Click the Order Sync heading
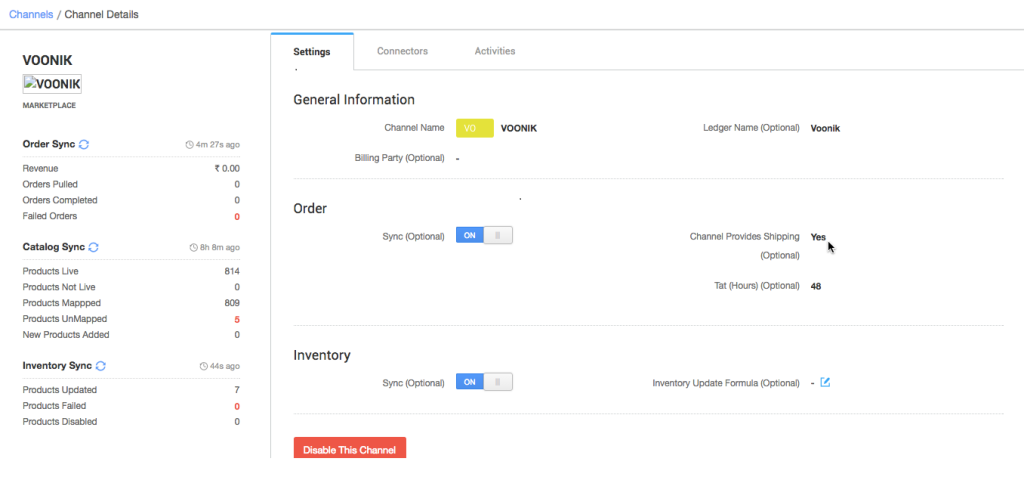 point(48,144)
